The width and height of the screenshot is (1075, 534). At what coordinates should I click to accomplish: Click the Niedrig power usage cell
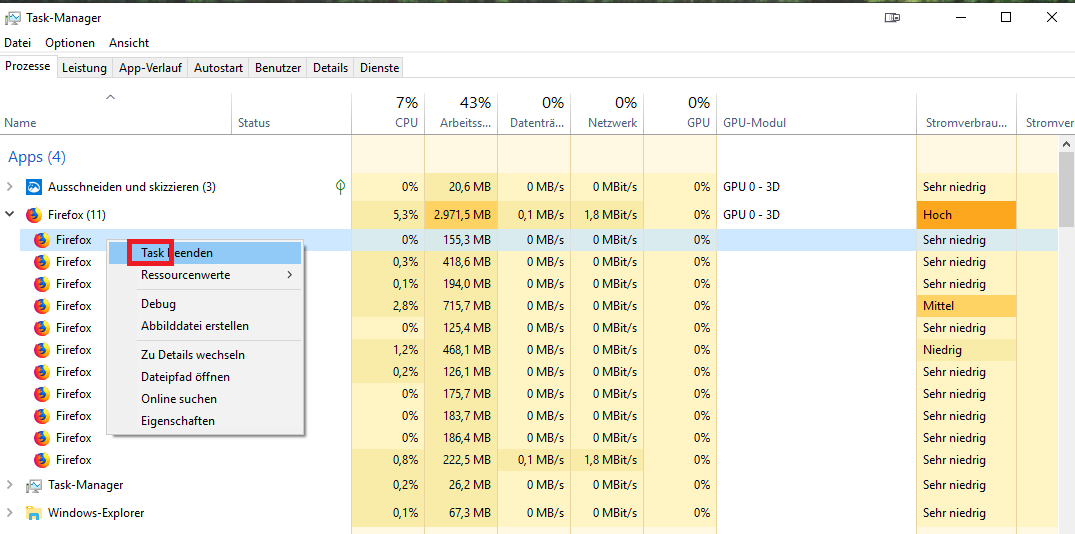pyautogui.click(x=967, y=350)
